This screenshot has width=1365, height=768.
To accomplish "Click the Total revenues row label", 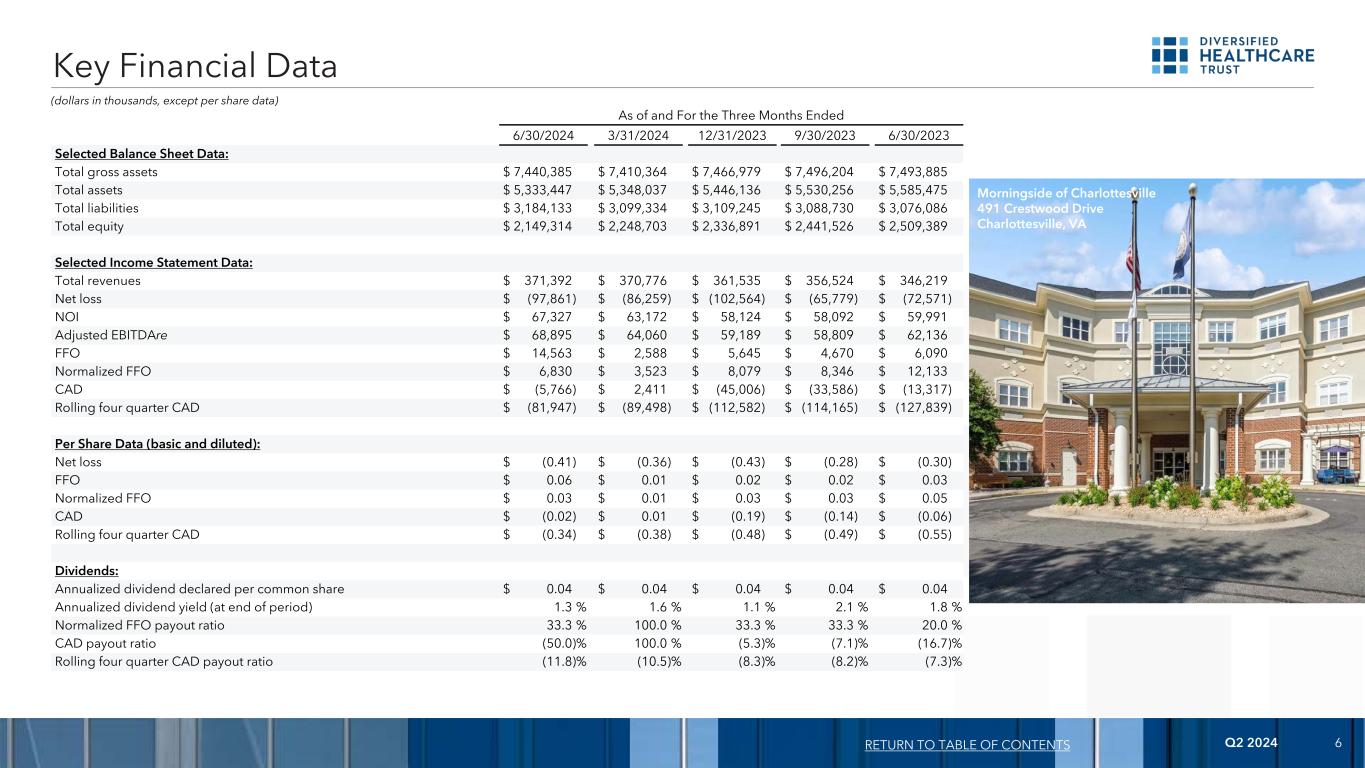I will tap(97, 281).
